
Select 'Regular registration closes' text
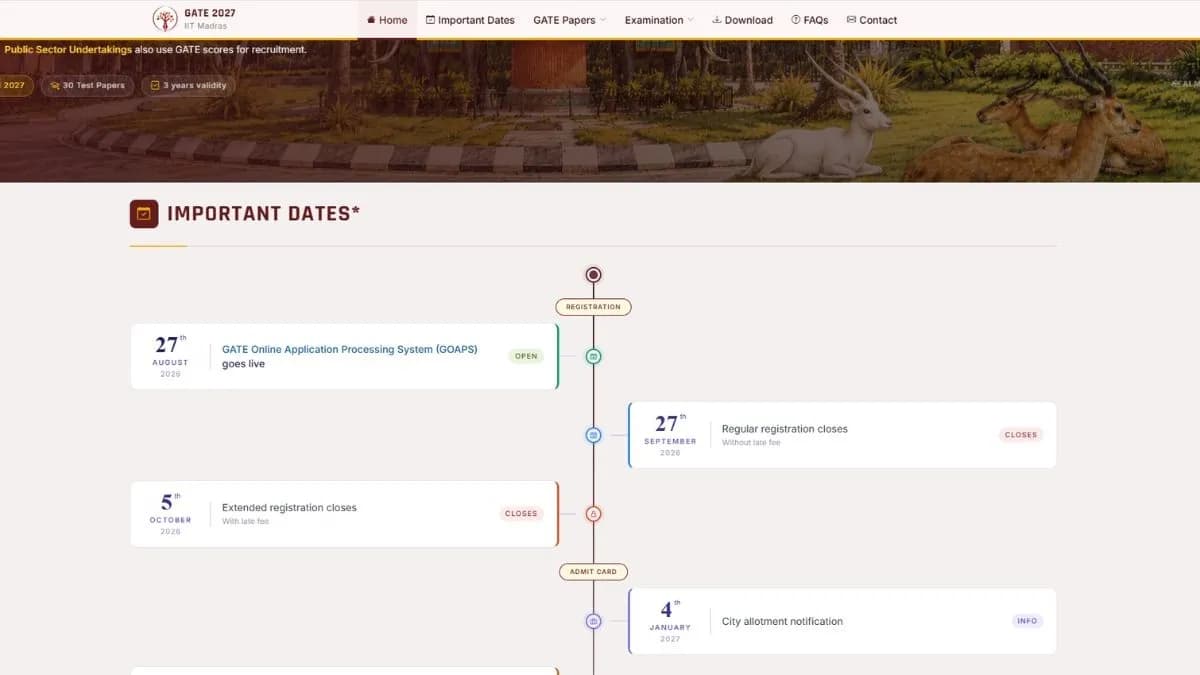click(x=785, y=429)
